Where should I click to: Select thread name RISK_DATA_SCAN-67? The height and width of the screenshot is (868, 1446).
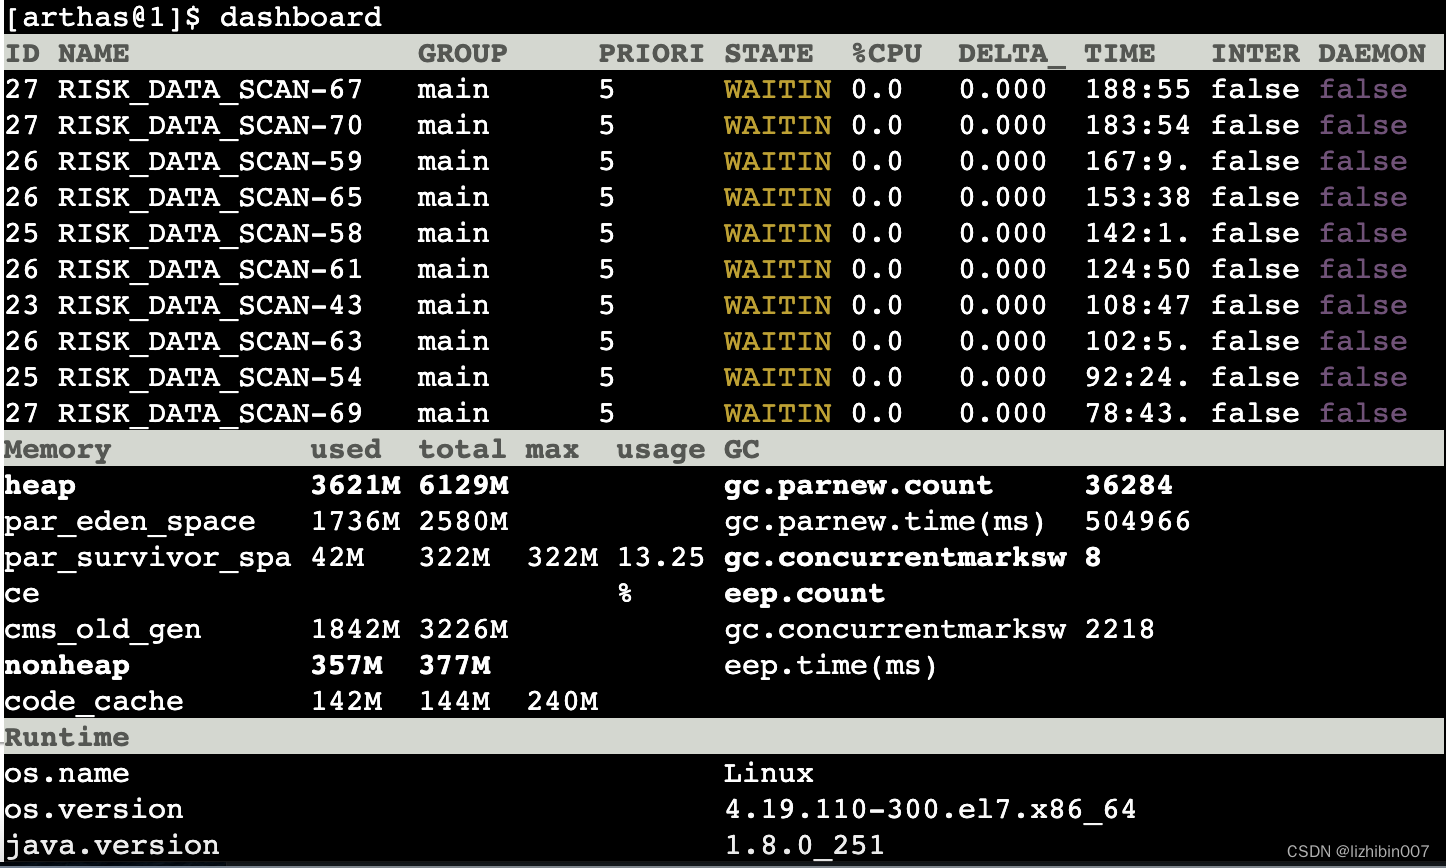click(210, 89)
